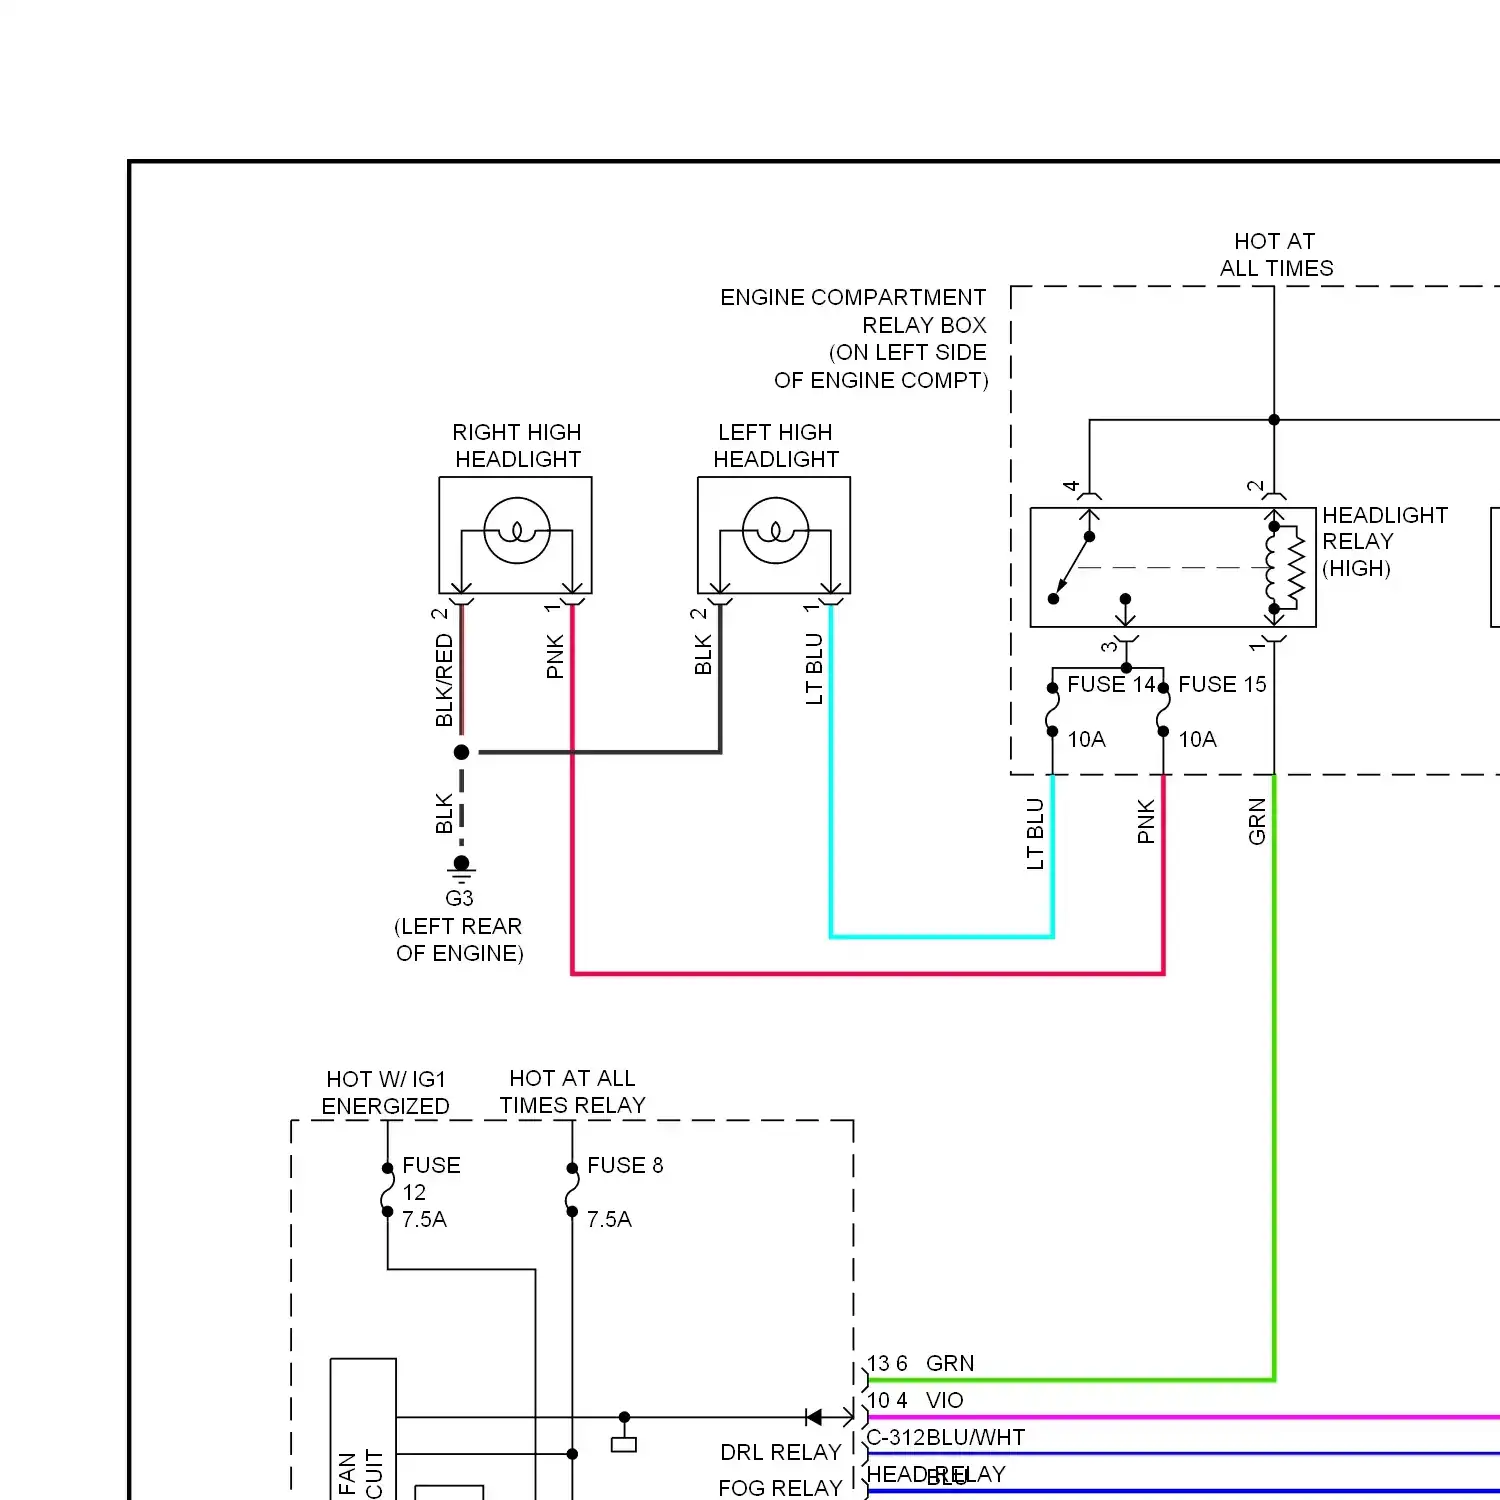Click the cyan LT BLU wire run
This screenshot has height=1500, width=1500.
(x=941, y=936)
